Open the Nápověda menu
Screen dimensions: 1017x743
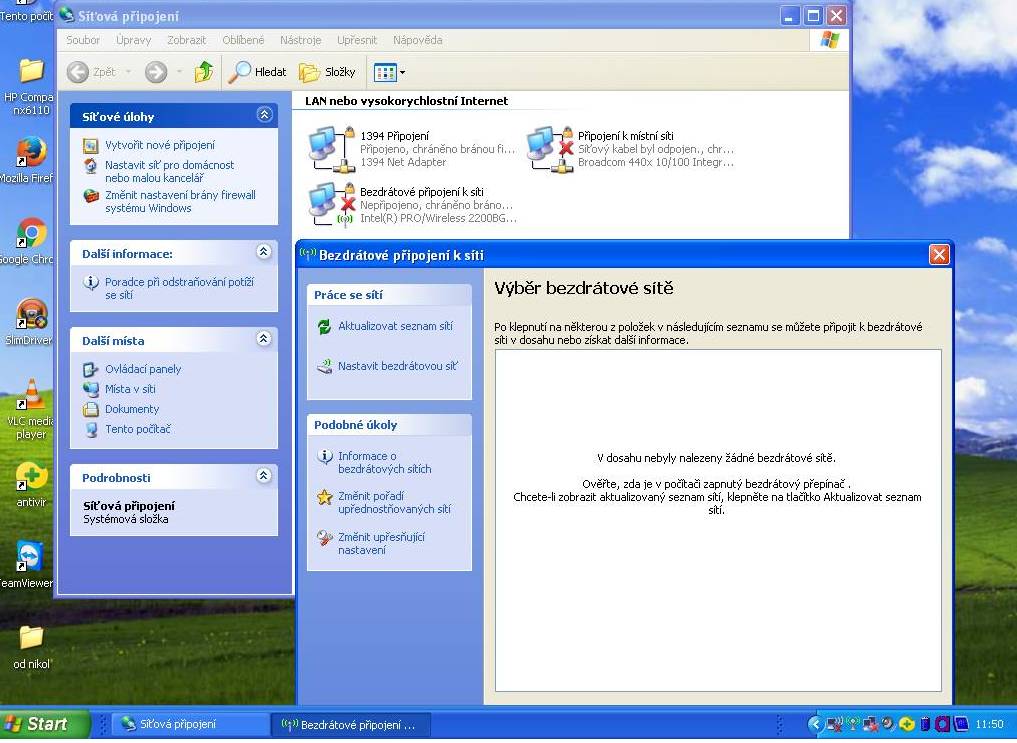(418, 40)
